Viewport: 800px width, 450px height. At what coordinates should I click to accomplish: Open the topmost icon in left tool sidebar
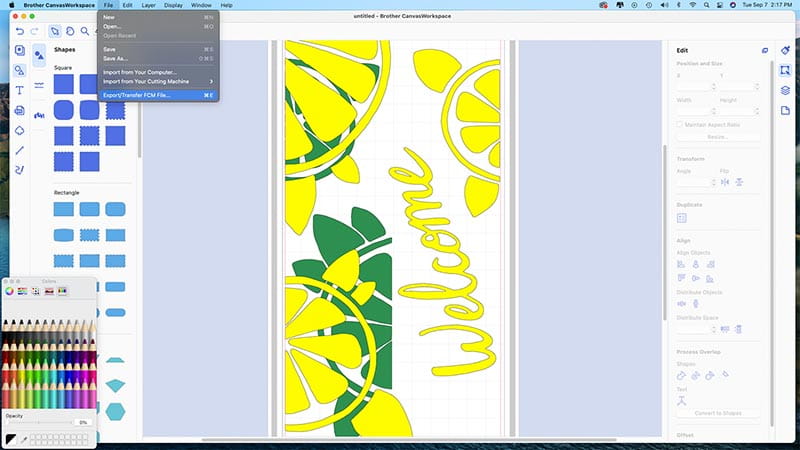click(19, 51)
